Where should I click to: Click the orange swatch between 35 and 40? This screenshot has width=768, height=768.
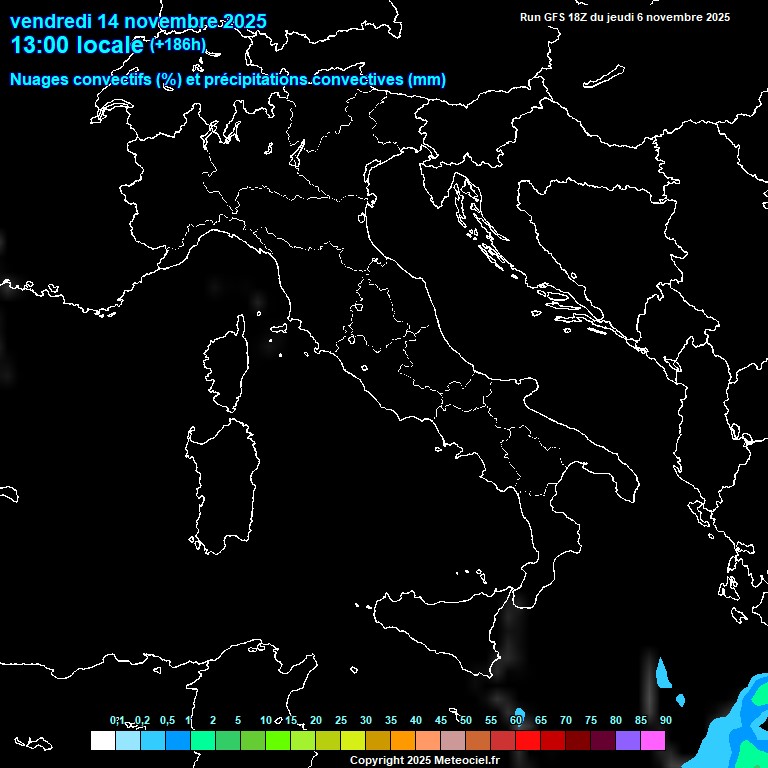[x=403, y=740]
